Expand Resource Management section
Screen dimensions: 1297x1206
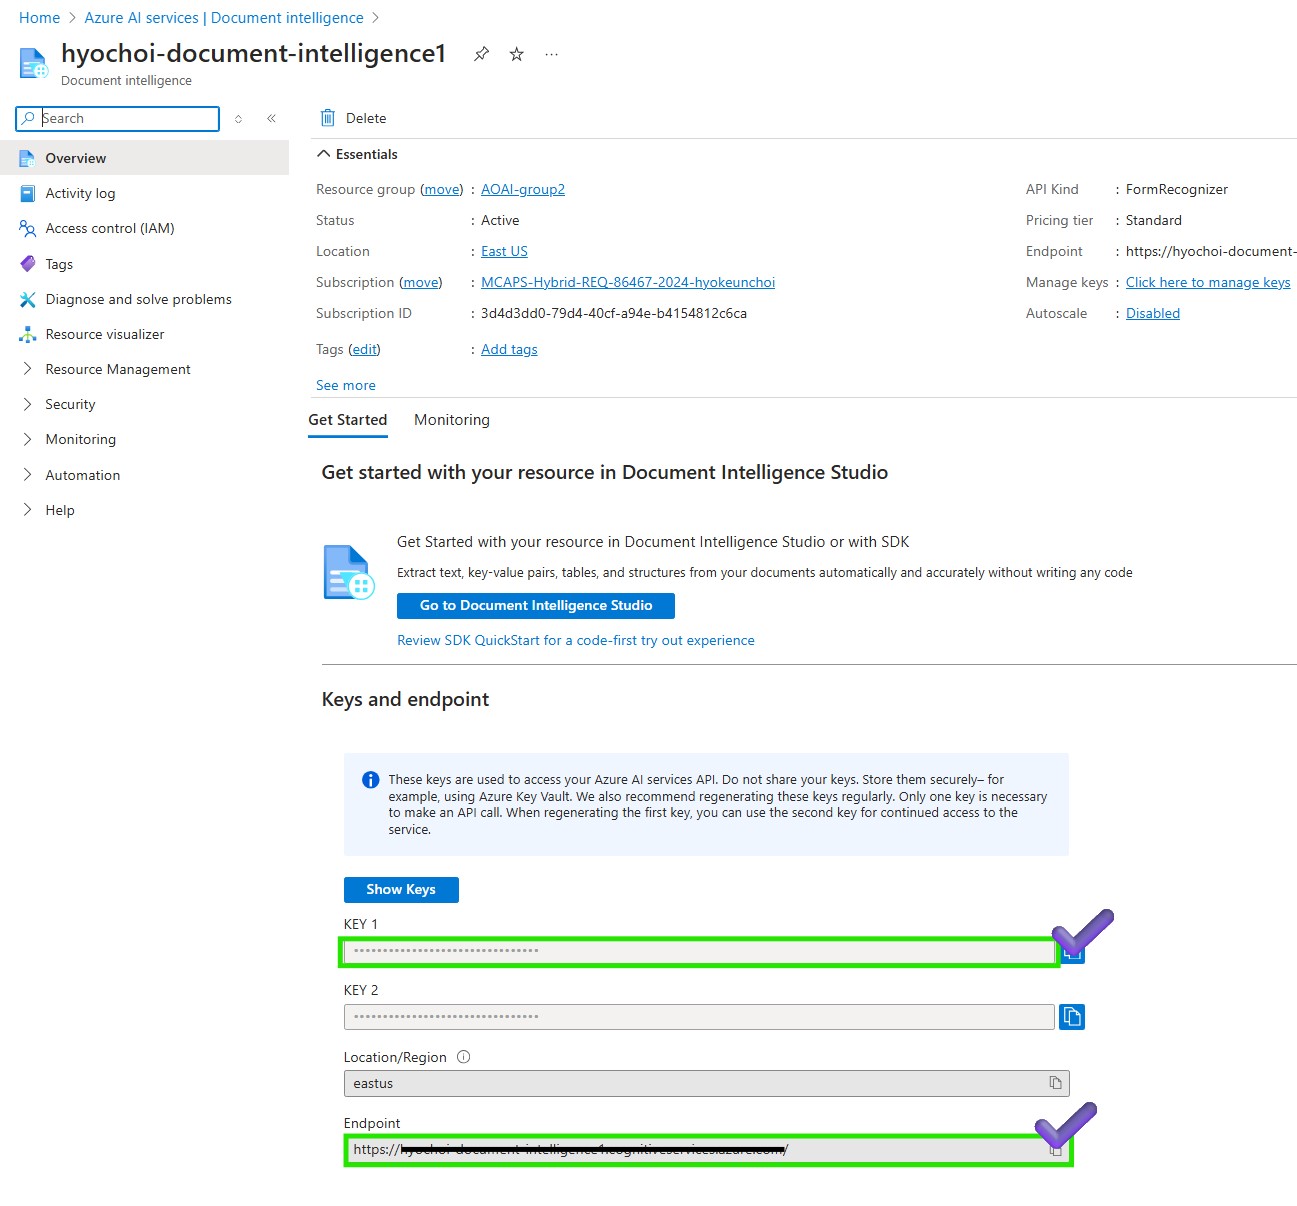[x=27, y=369]
